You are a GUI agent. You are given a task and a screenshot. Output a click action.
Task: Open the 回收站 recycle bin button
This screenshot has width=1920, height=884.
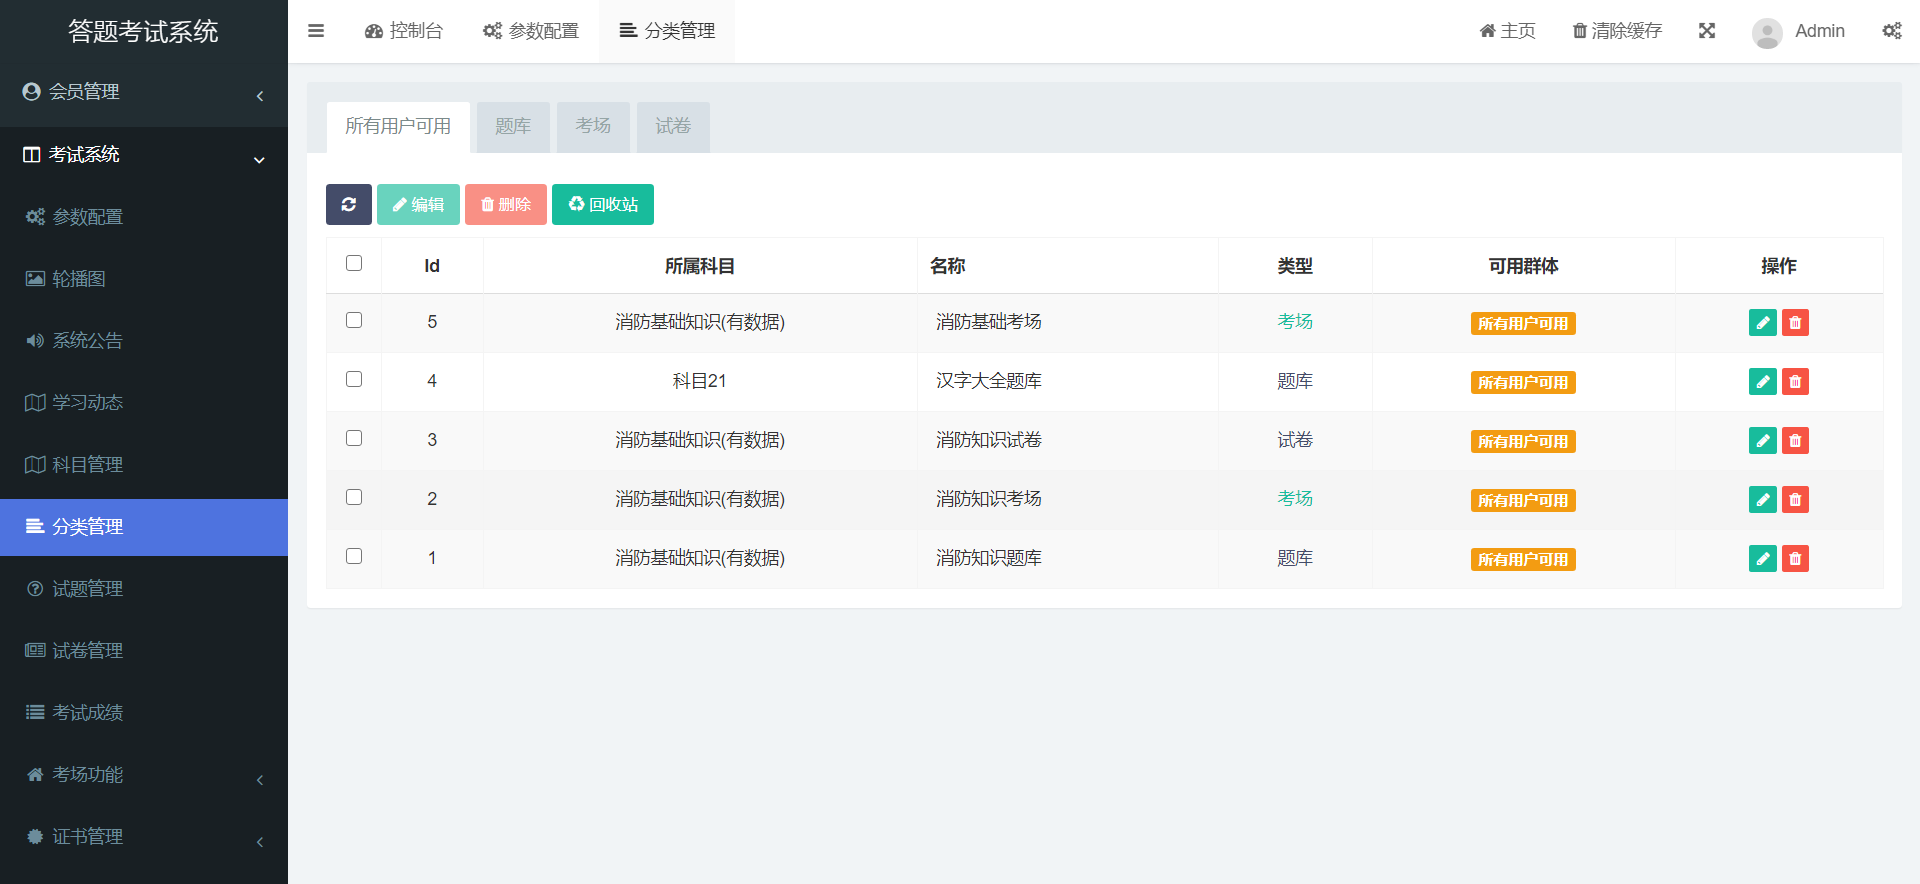(x=603, y=204)
